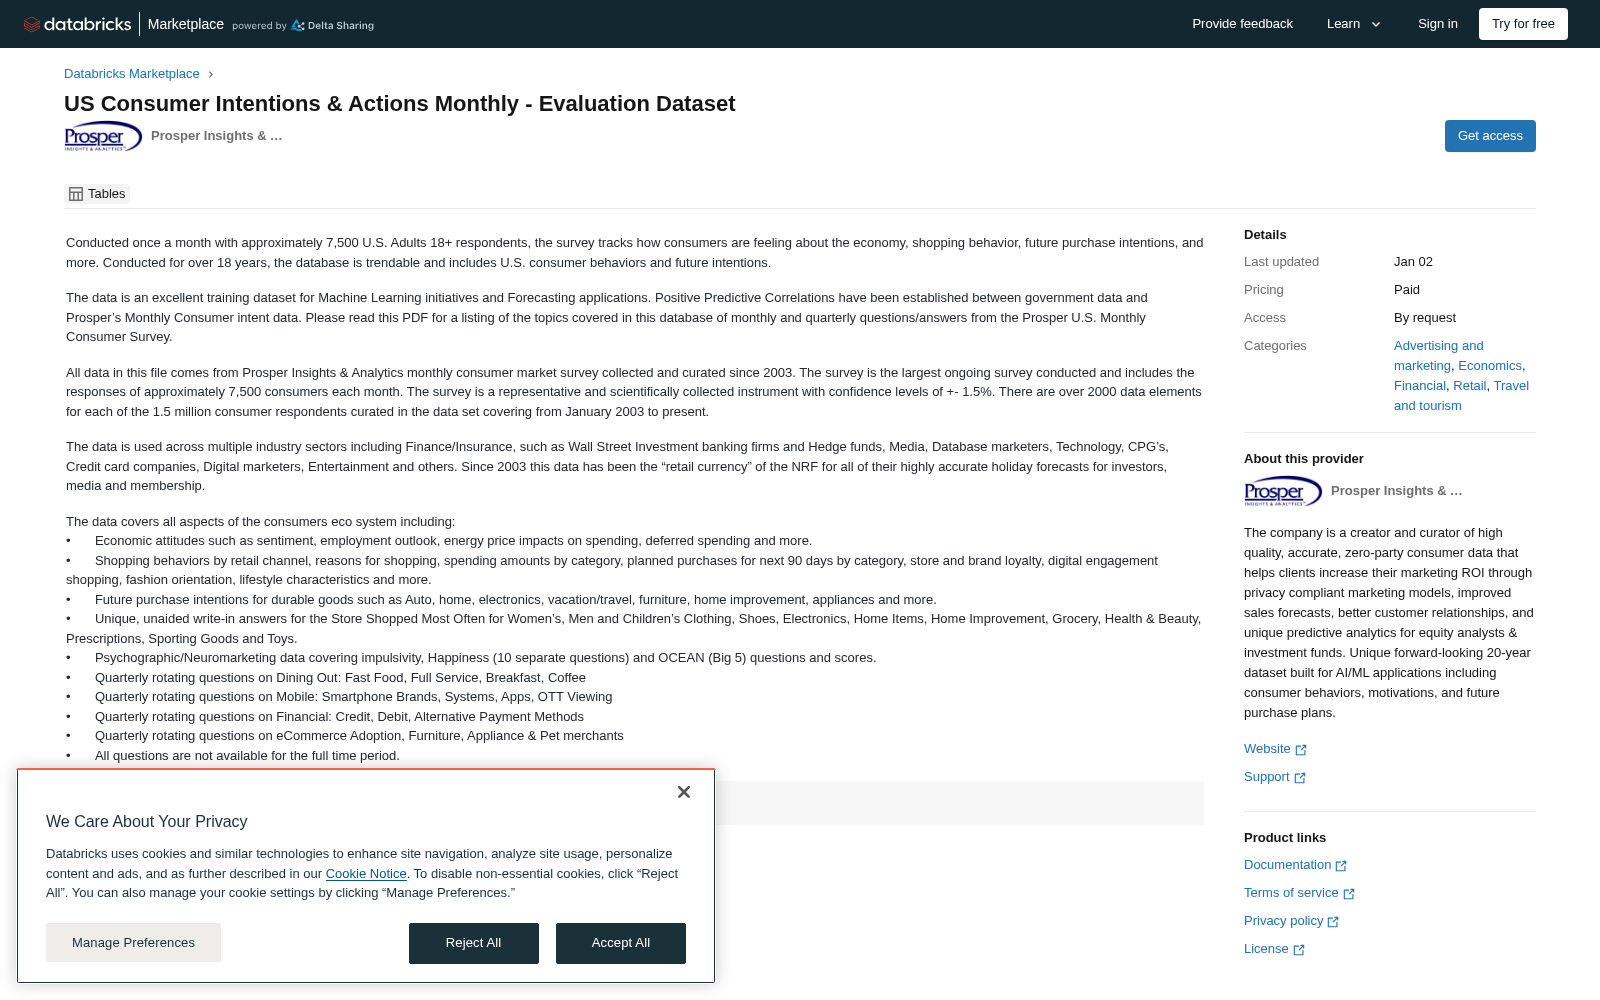Select the Economics category link
Image resolution: width=1600 pixels, height=1000 pixels.
tap(1490, 366)
